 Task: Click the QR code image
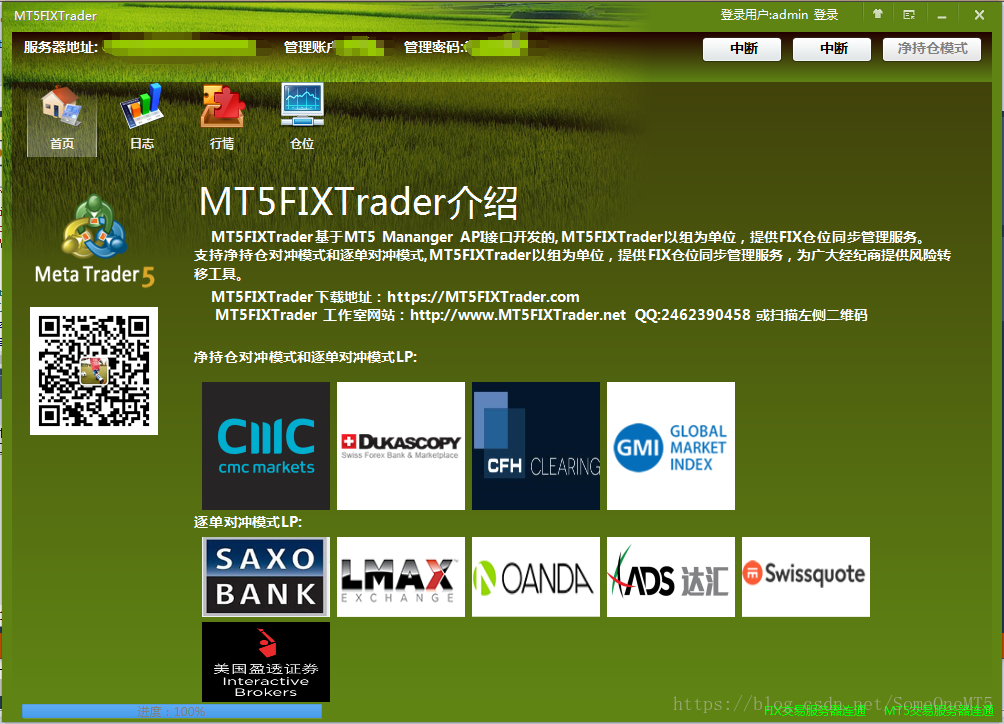click(x=94, y=371)
